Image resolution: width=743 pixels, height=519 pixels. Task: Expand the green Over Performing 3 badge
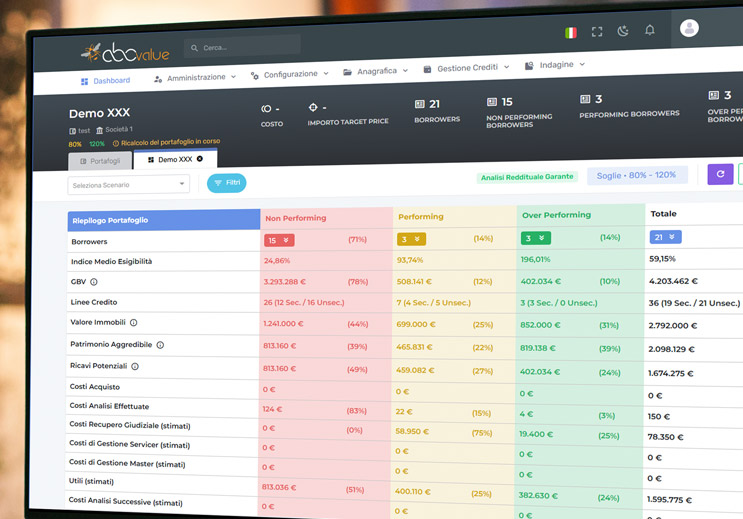coord(537,238)
